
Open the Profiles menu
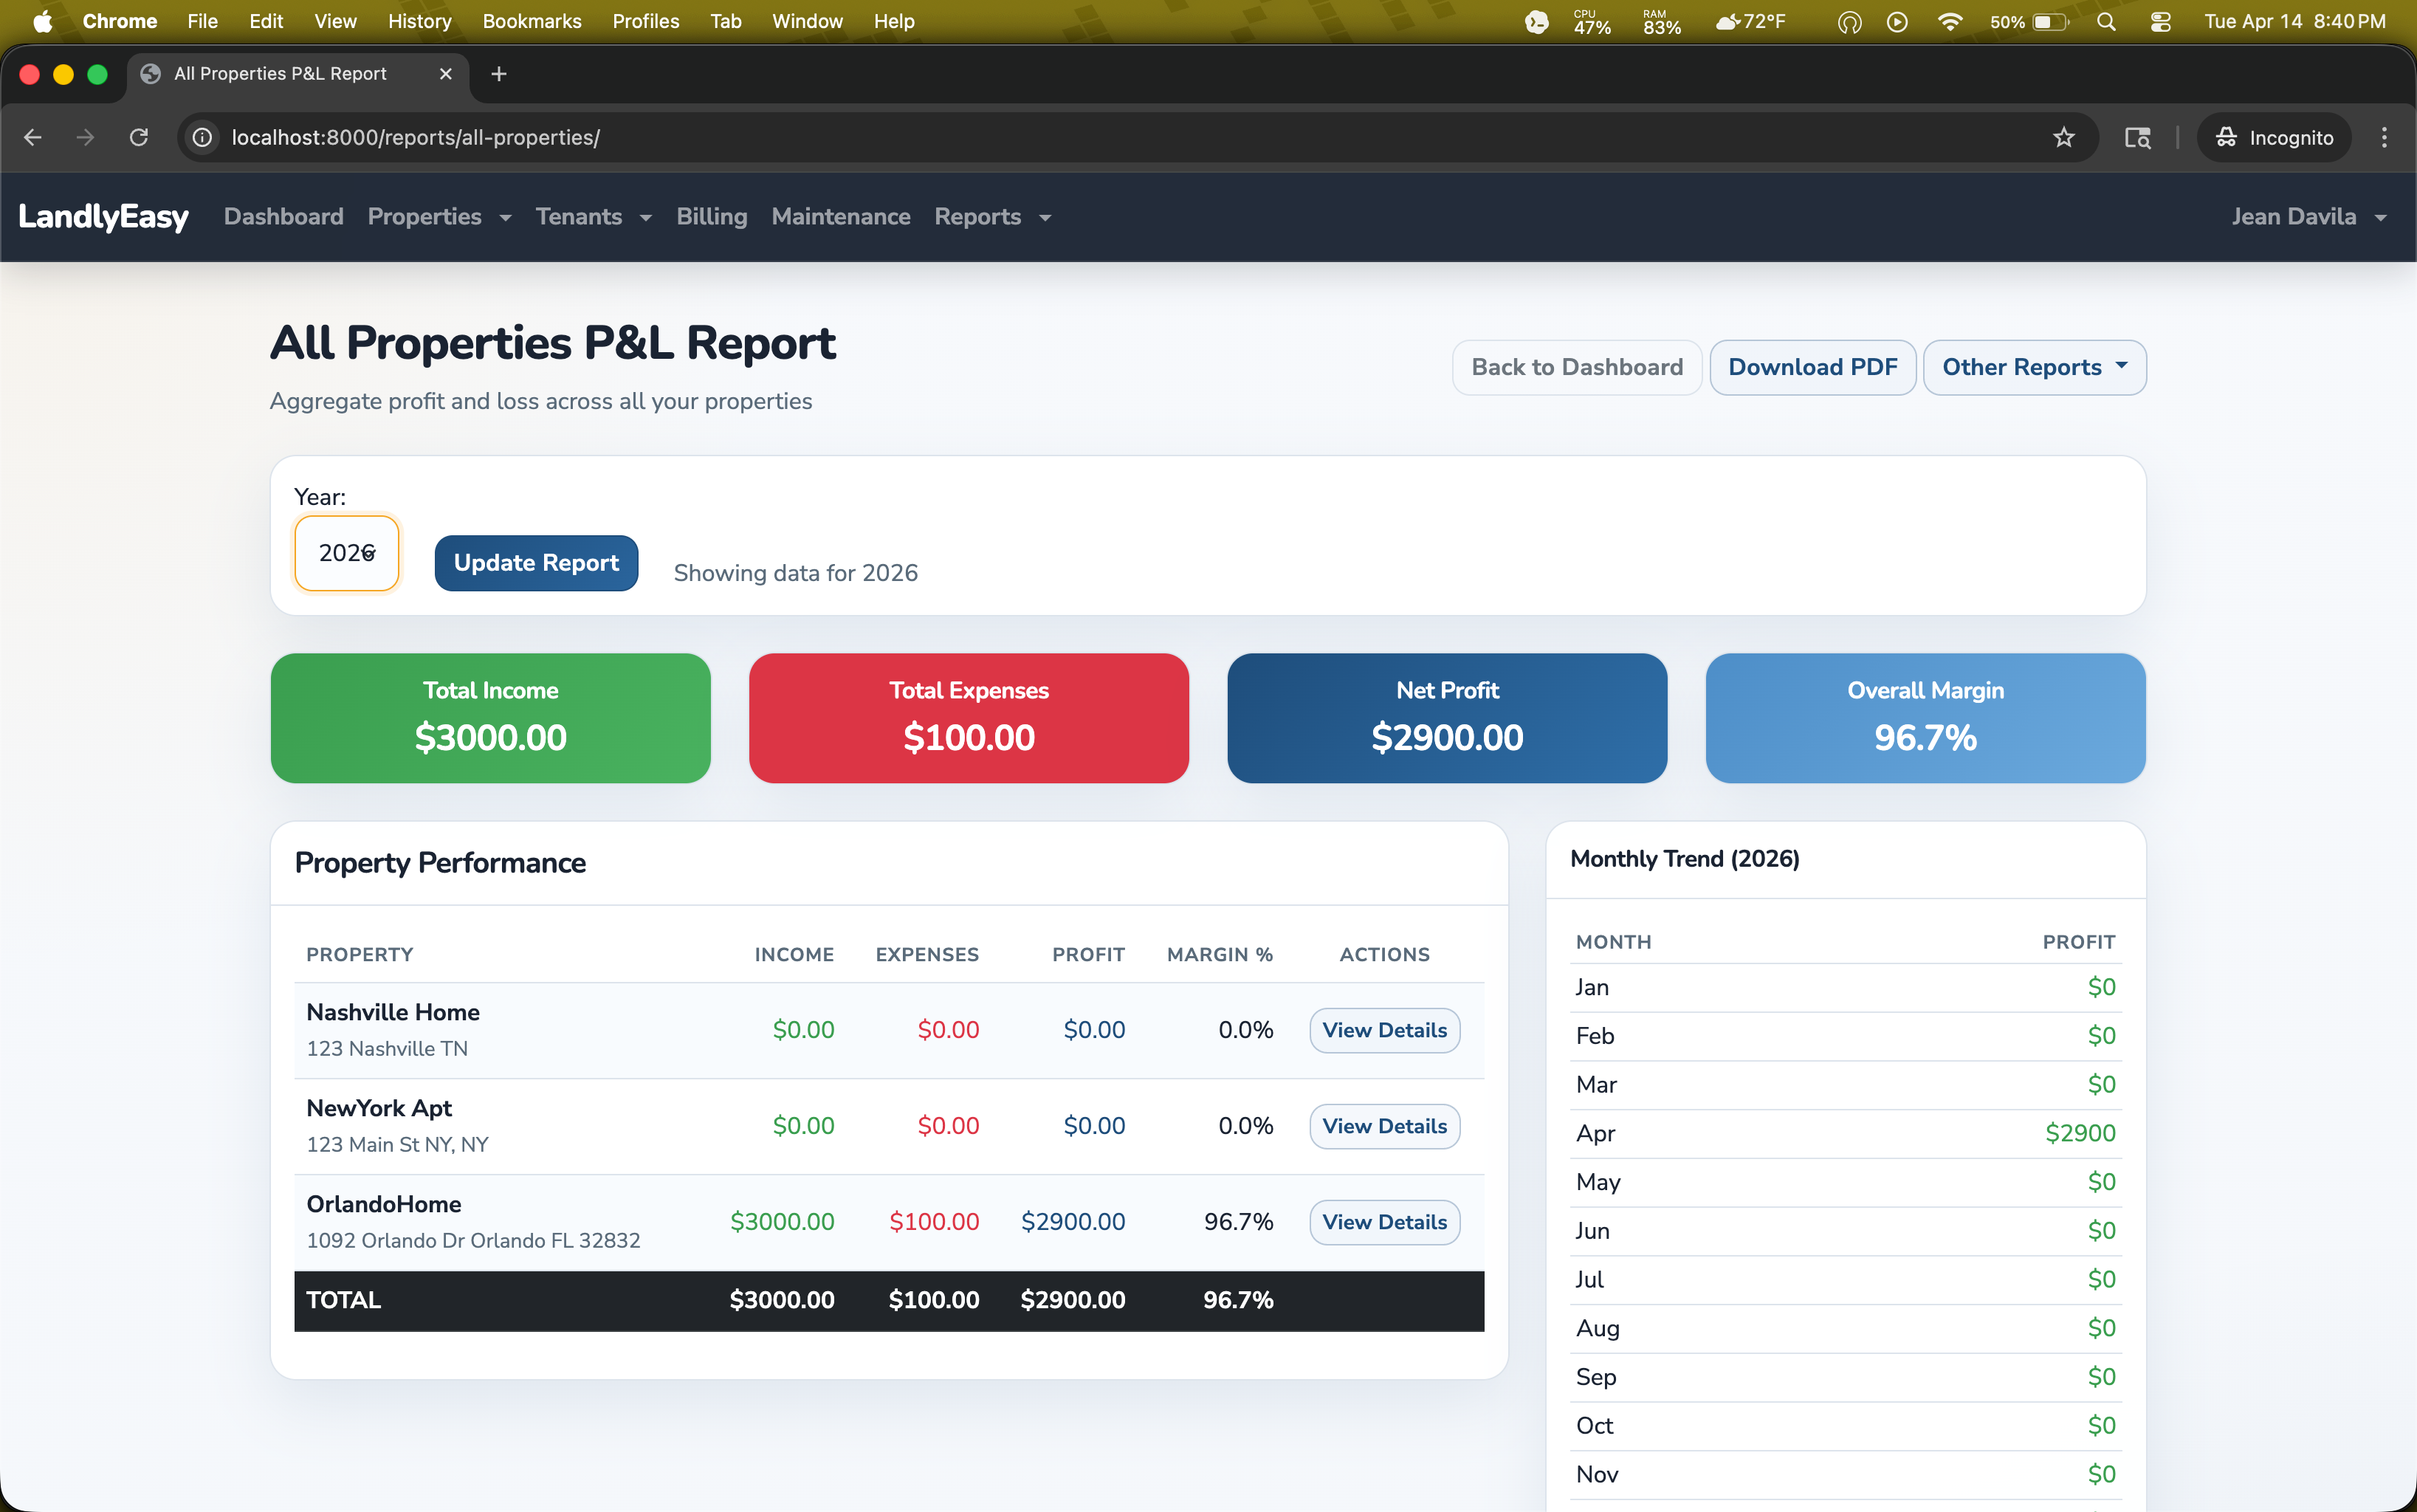pos(645,21)
